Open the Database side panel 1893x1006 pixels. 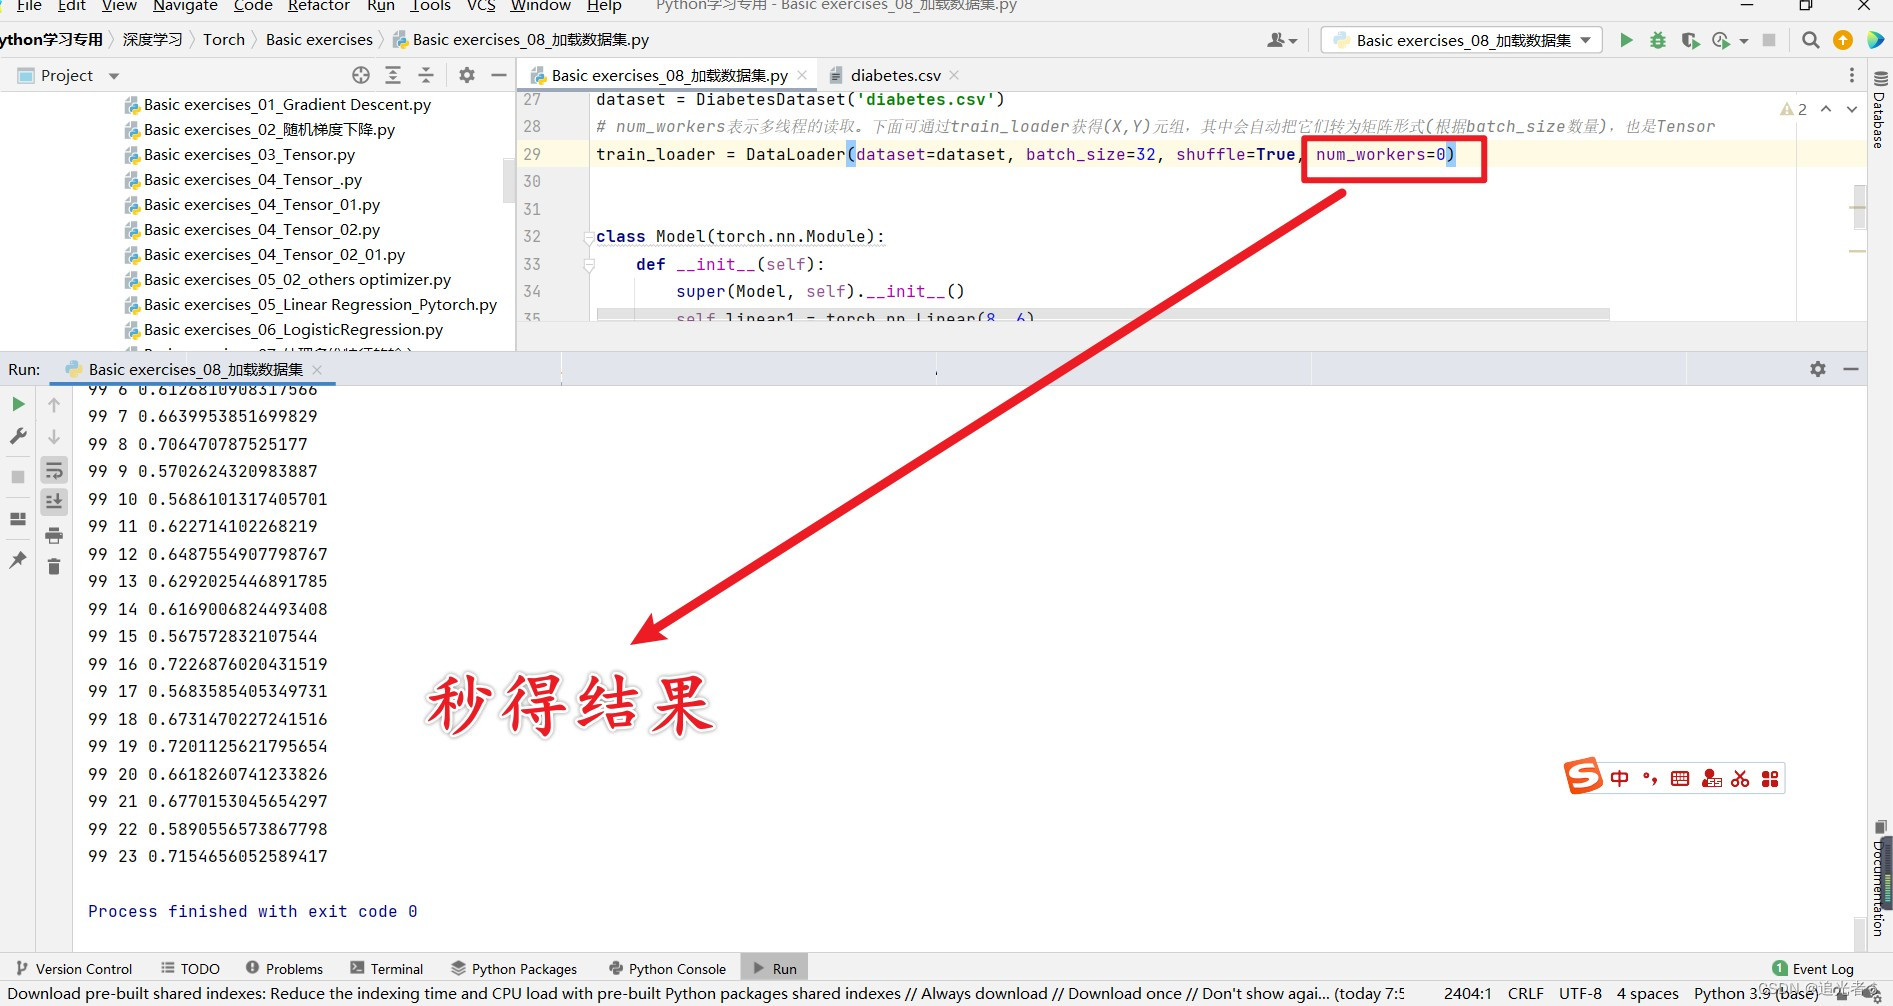1880,110
